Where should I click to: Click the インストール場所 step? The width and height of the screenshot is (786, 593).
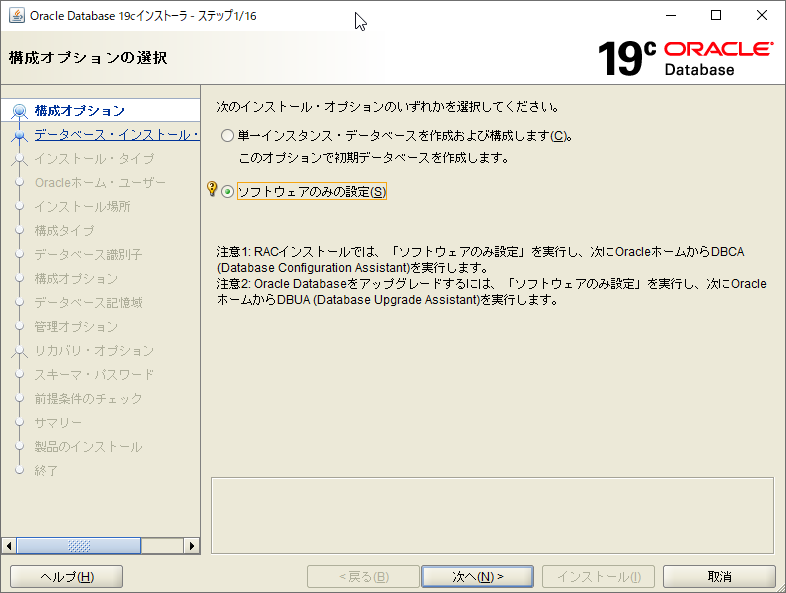pyautogui.click(x=82, y=207)
